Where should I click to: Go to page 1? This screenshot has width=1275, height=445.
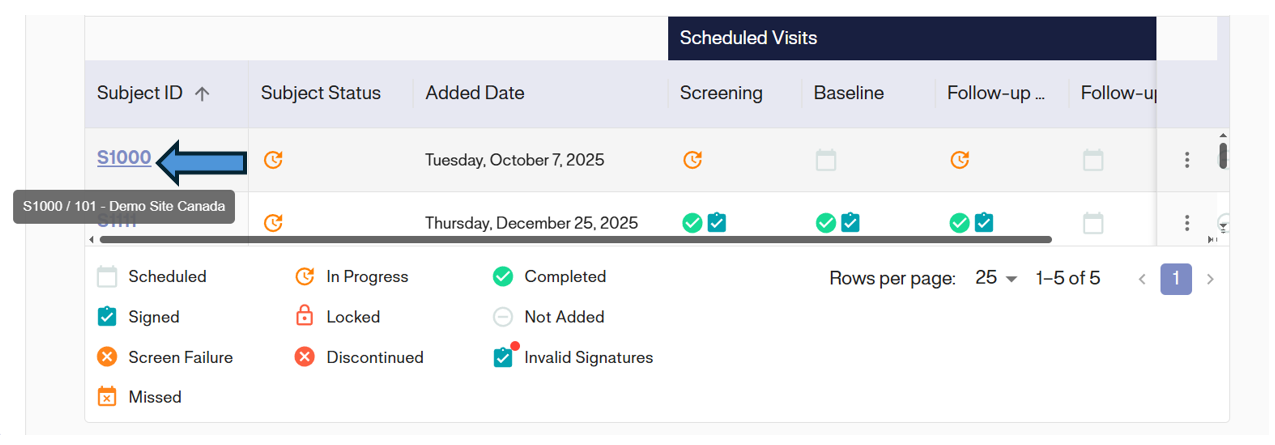1176,279
